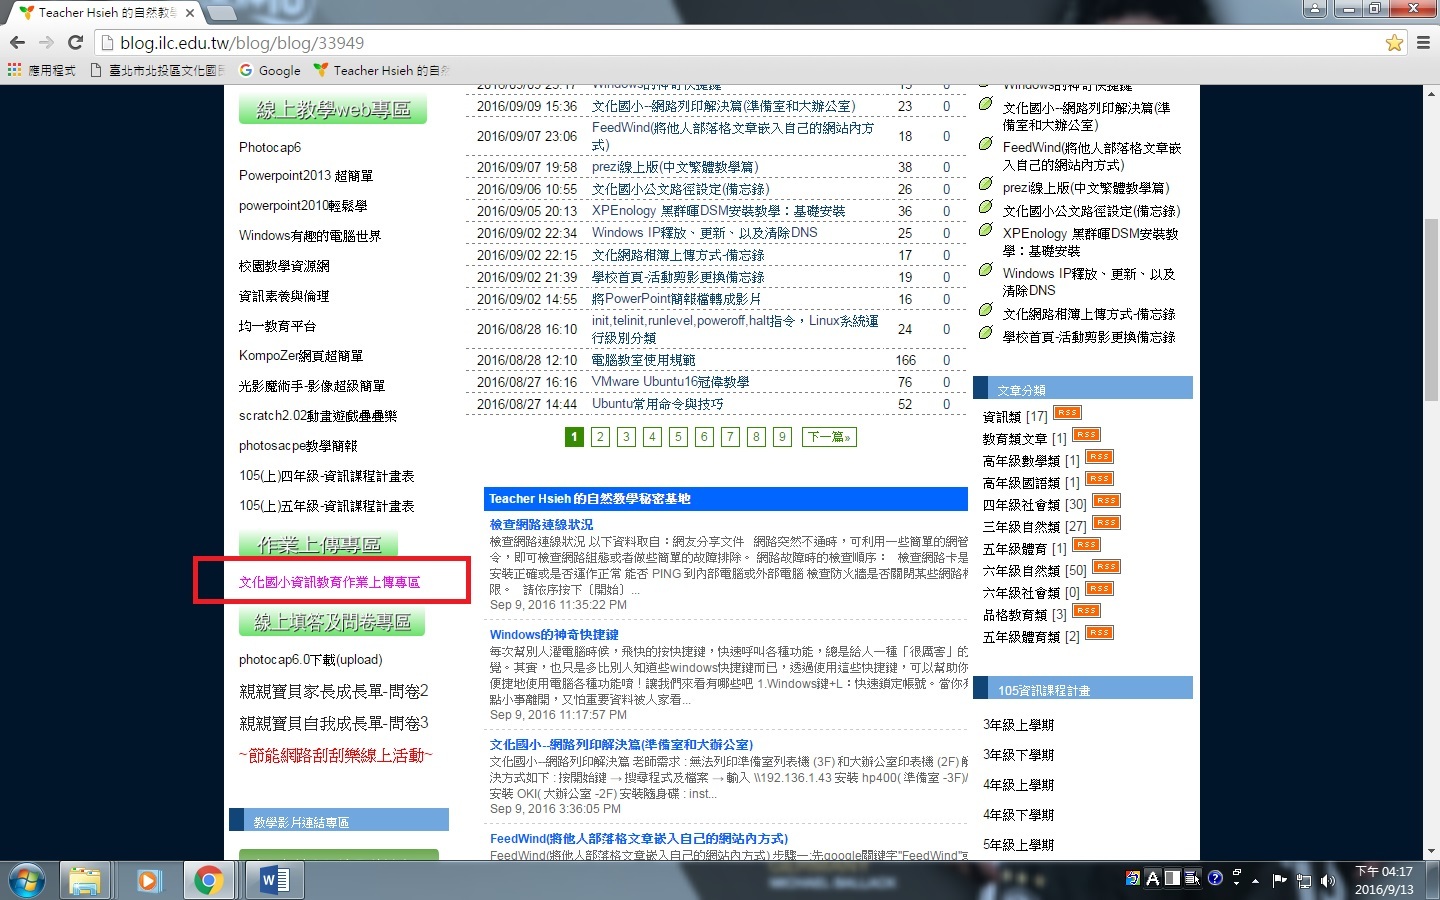The image size is (1440, 900).
Task: Go to page 5 of article list
Action: (678, 437)
